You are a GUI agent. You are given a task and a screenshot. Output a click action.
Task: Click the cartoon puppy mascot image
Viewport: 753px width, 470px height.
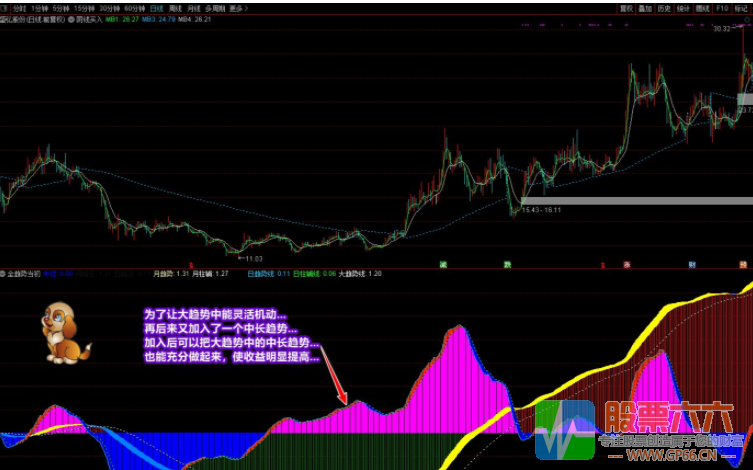click(64, 332)
